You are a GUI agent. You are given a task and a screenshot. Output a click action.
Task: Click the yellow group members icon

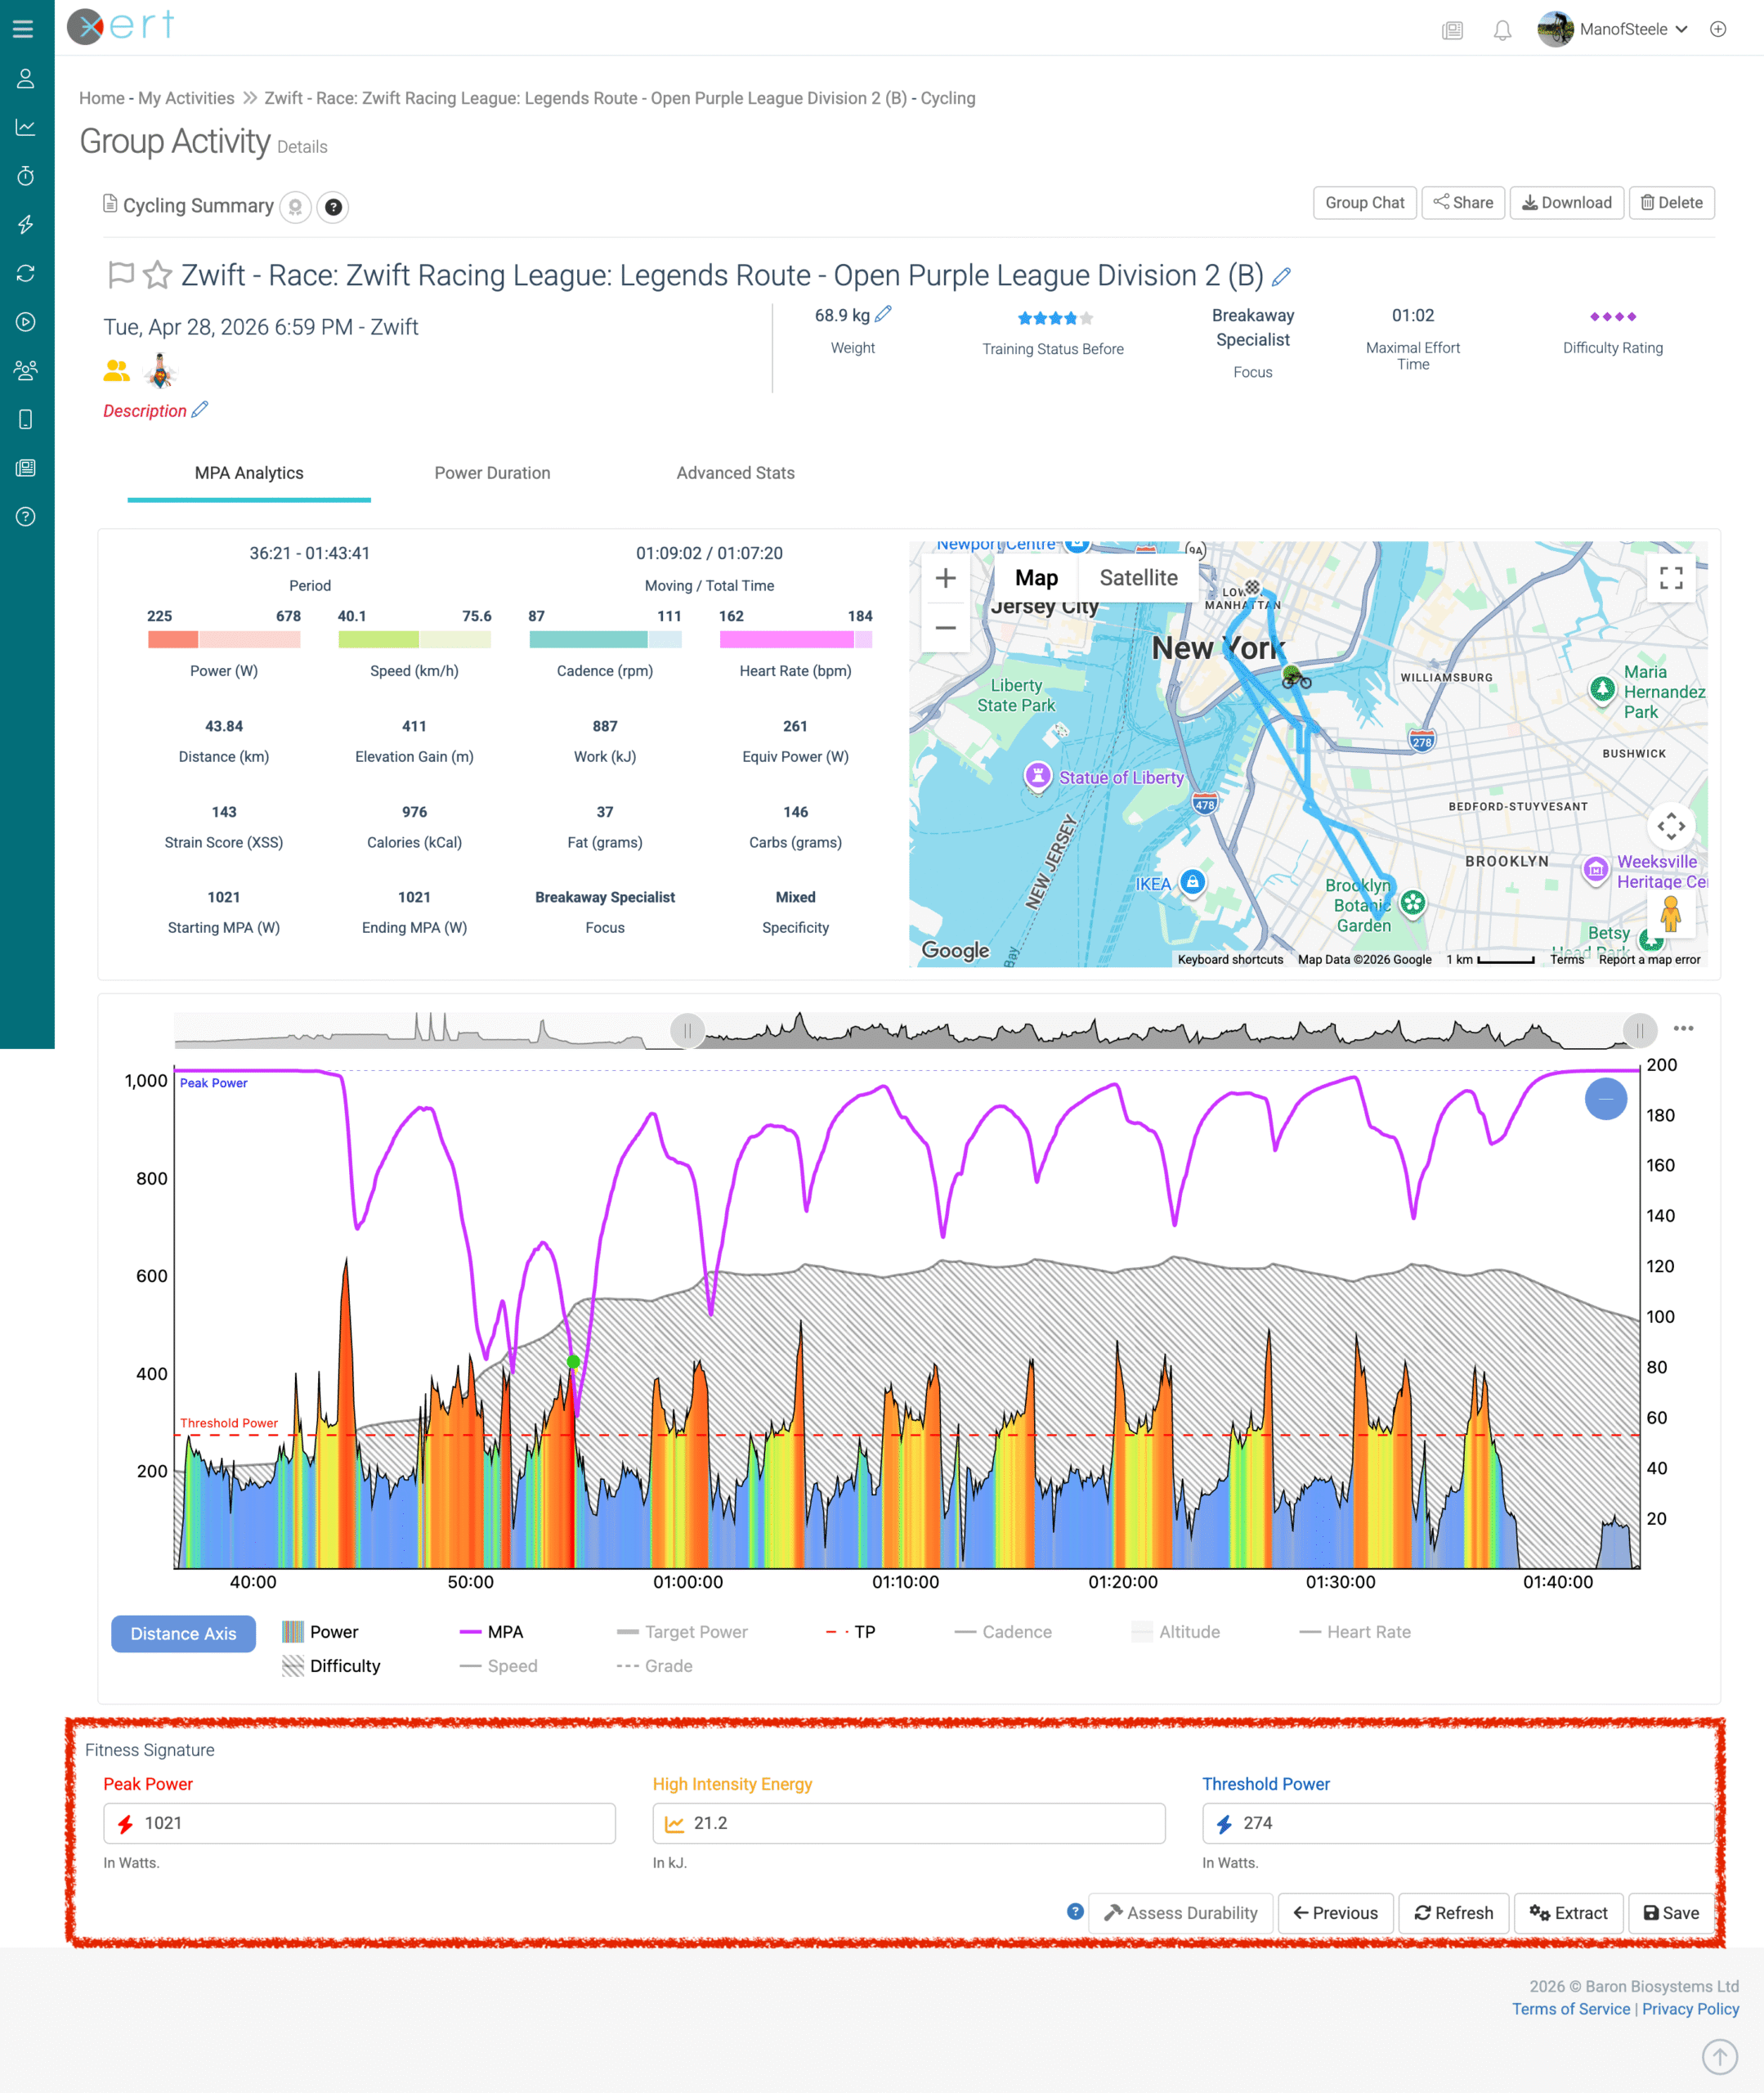[x=117, y=371]
